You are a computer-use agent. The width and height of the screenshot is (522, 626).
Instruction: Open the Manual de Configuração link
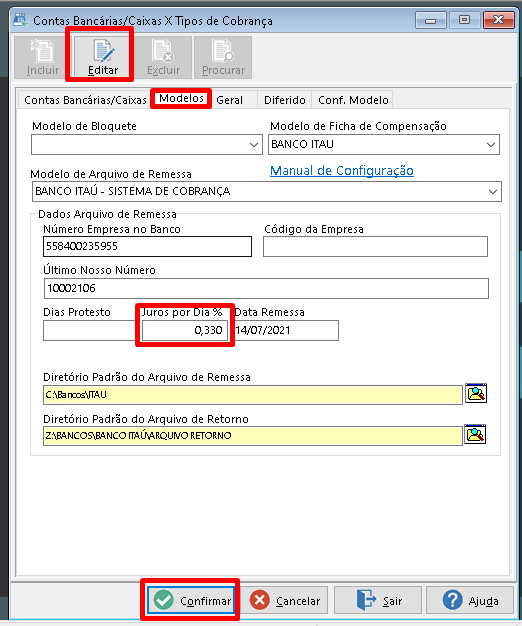coord(342,170)
